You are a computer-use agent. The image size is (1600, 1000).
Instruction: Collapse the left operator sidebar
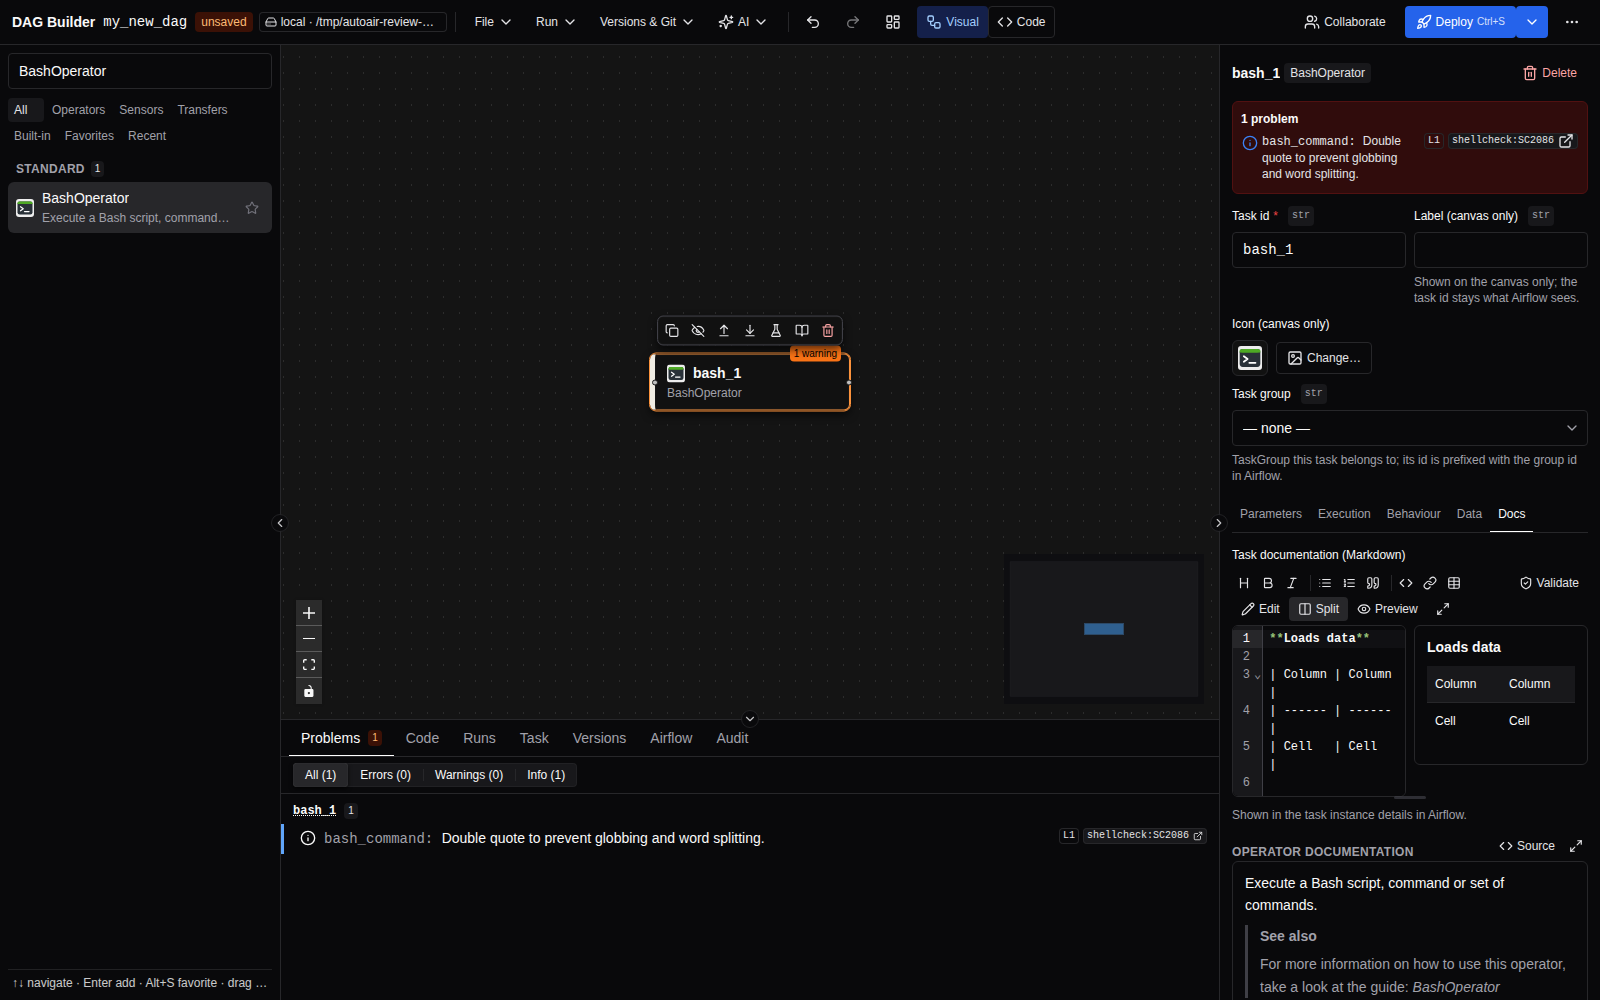[x=280, y=523]
